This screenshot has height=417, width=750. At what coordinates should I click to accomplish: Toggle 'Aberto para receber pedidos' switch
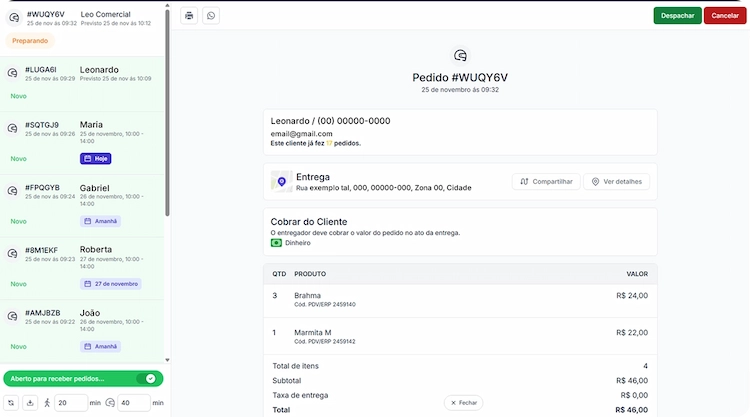point(150,379)
